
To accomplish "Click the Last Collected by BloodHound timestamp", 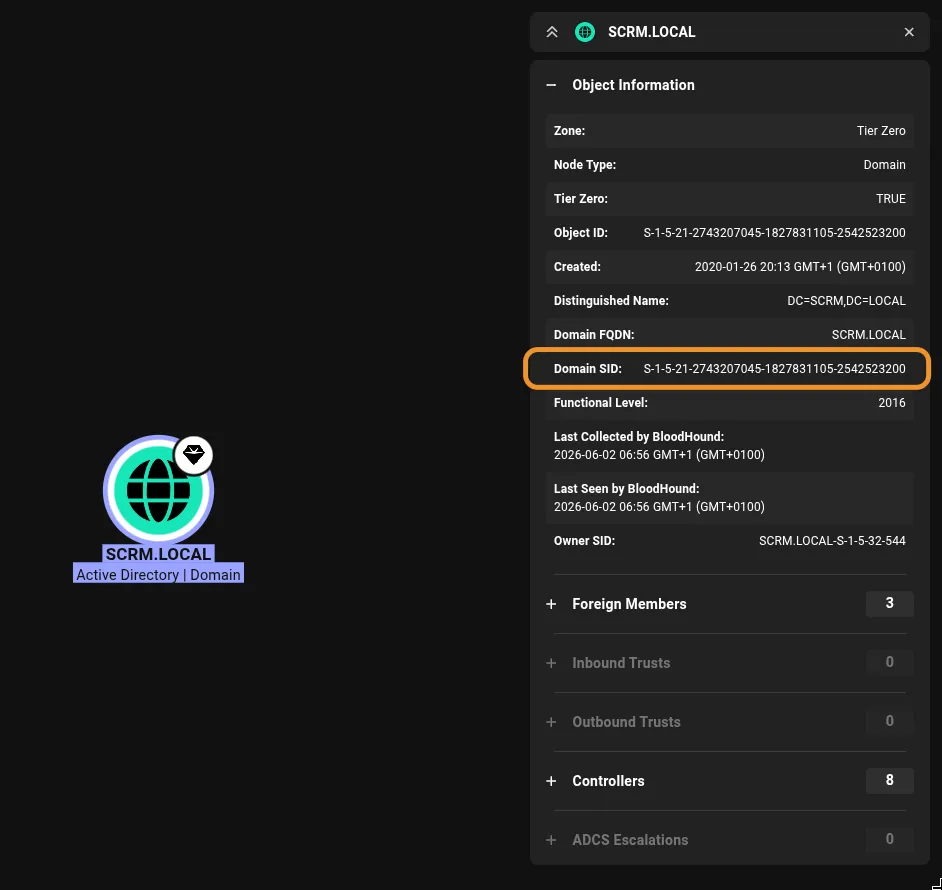I will coord(659,455).
